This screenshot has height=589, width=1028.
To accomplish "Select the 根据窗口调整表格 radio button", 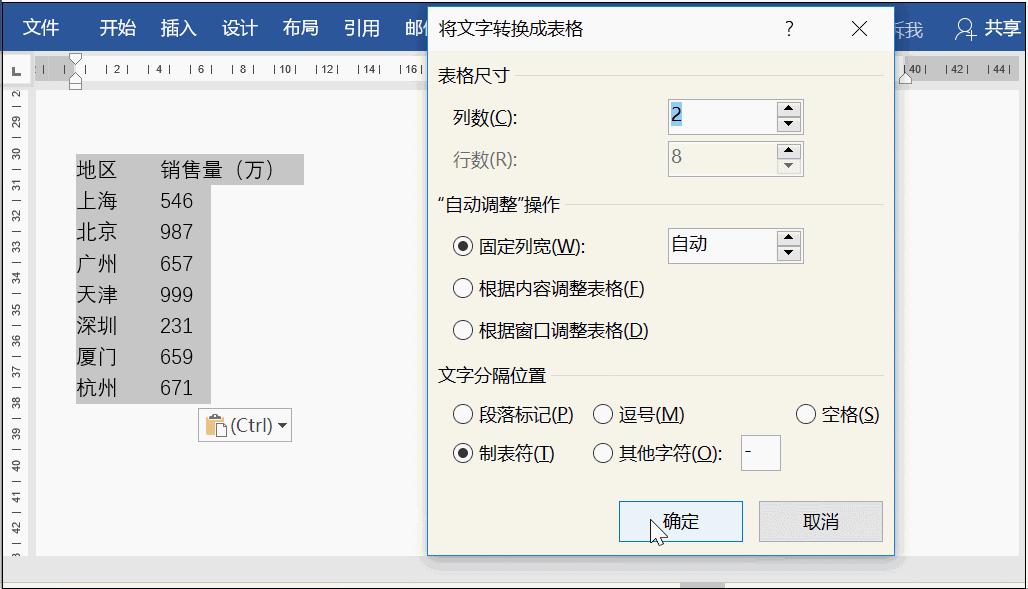I will pos(462,330).
